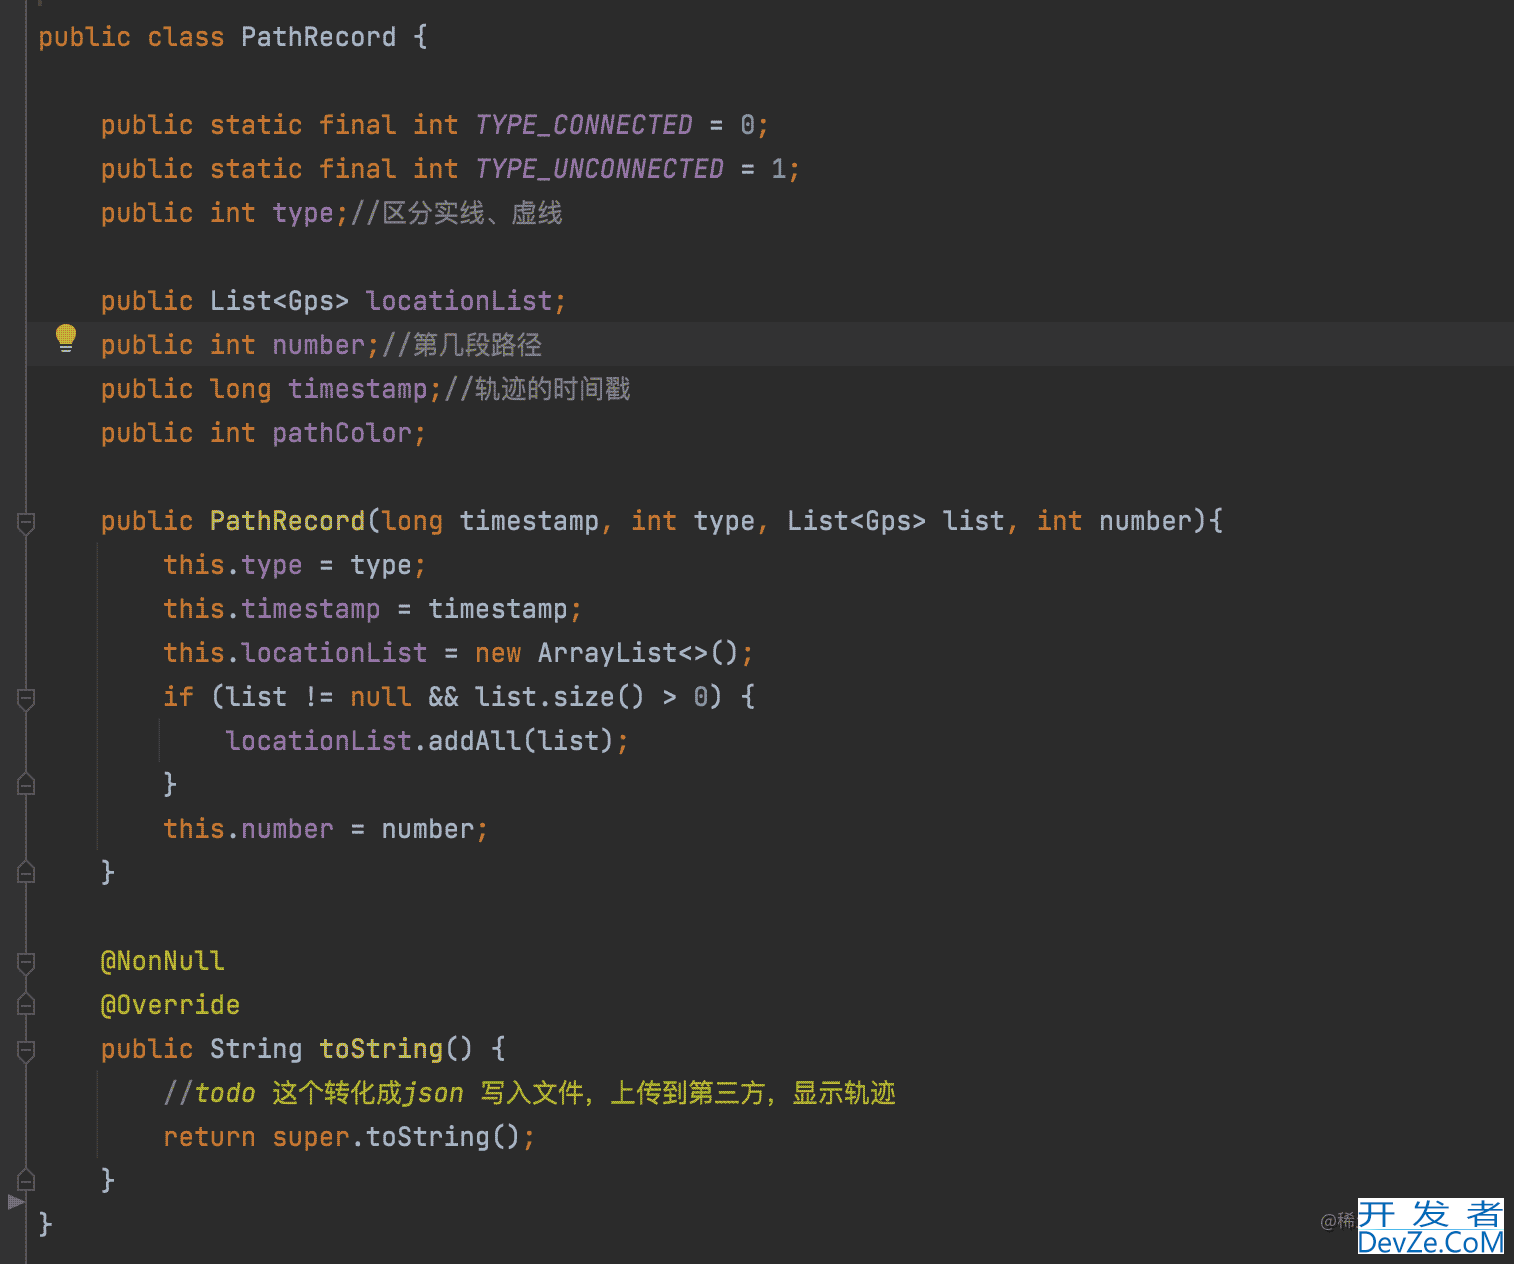Click the class name PathRecord in declaration
This screenshot has height=1264, width=1514.
click(318, 37)
